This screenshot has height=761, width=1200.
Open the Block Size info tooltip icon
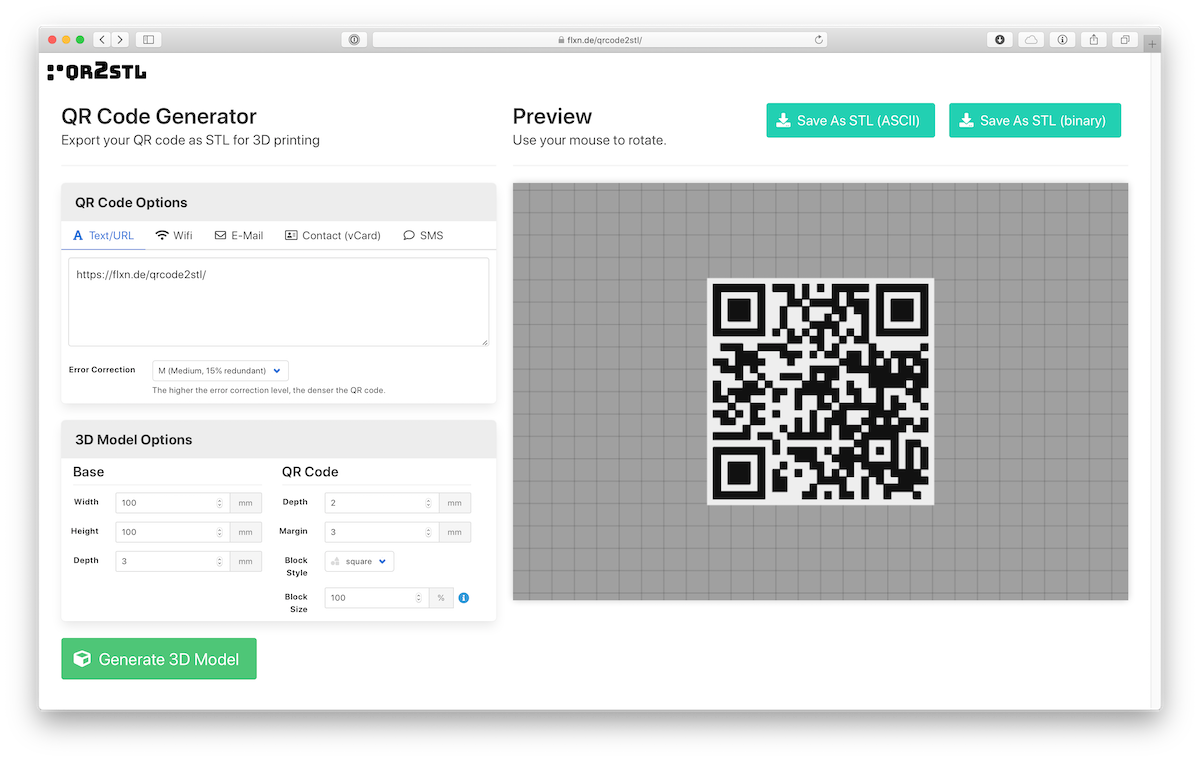coord(463,597)
